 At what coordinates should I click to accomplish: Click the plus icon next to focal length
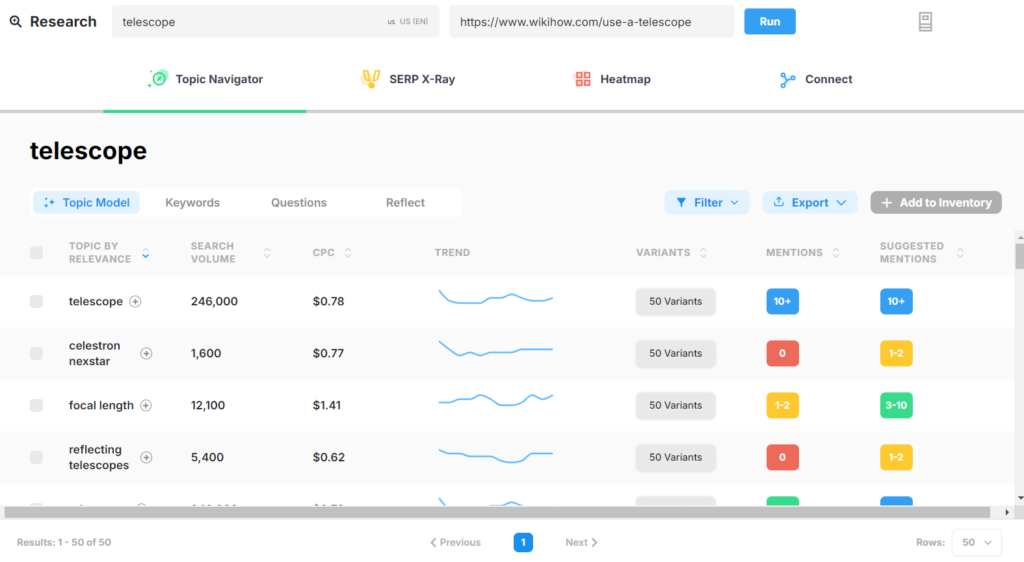tap(146, 405)
